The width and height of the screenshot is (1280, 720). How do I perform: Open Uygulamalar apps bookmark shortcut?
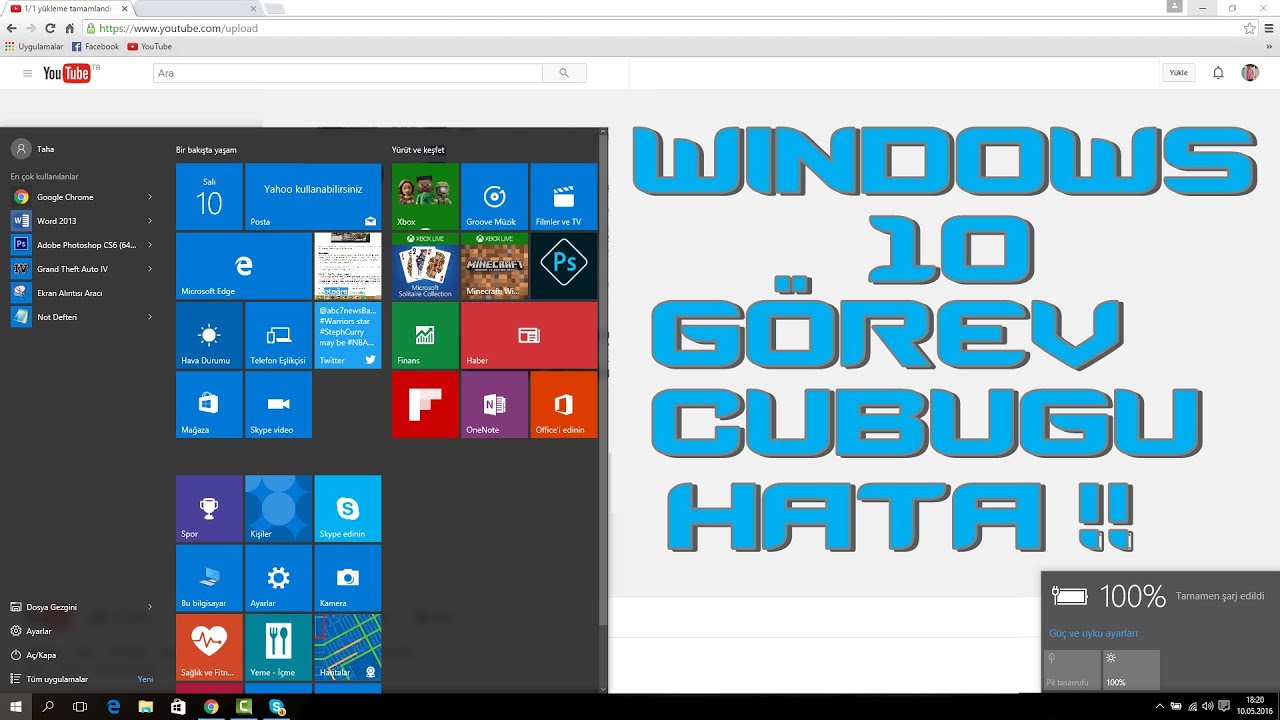[34, 46]
